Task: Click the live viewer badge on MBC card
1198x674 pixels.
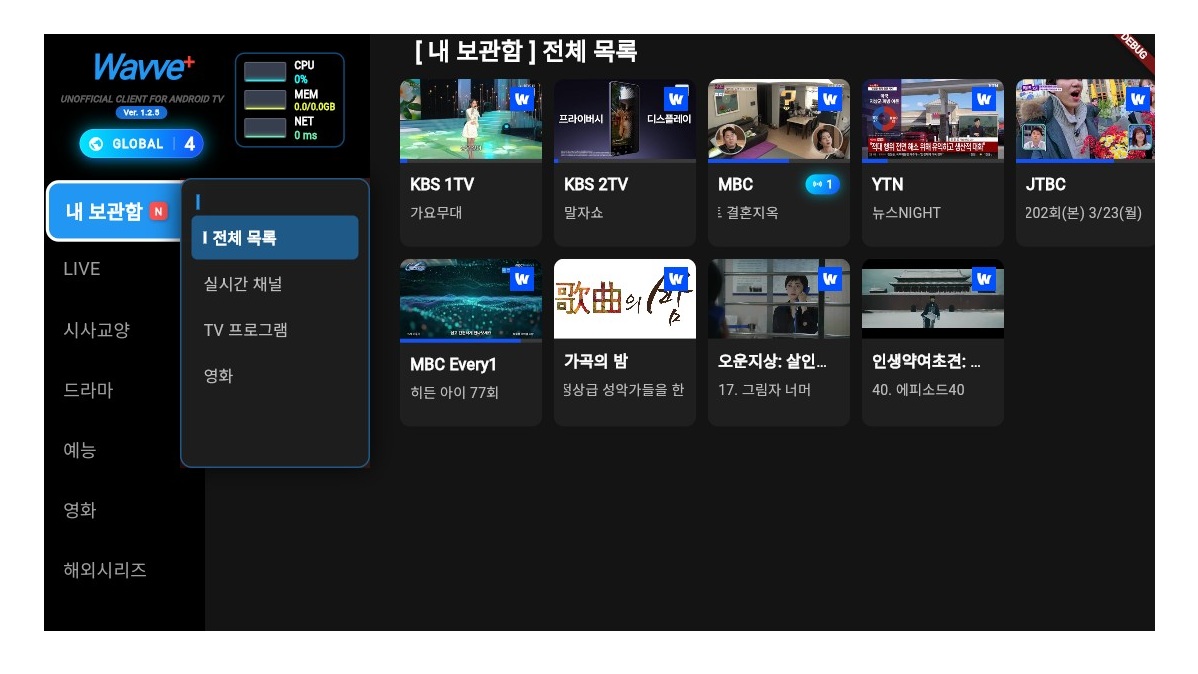Action: (822, 184)
